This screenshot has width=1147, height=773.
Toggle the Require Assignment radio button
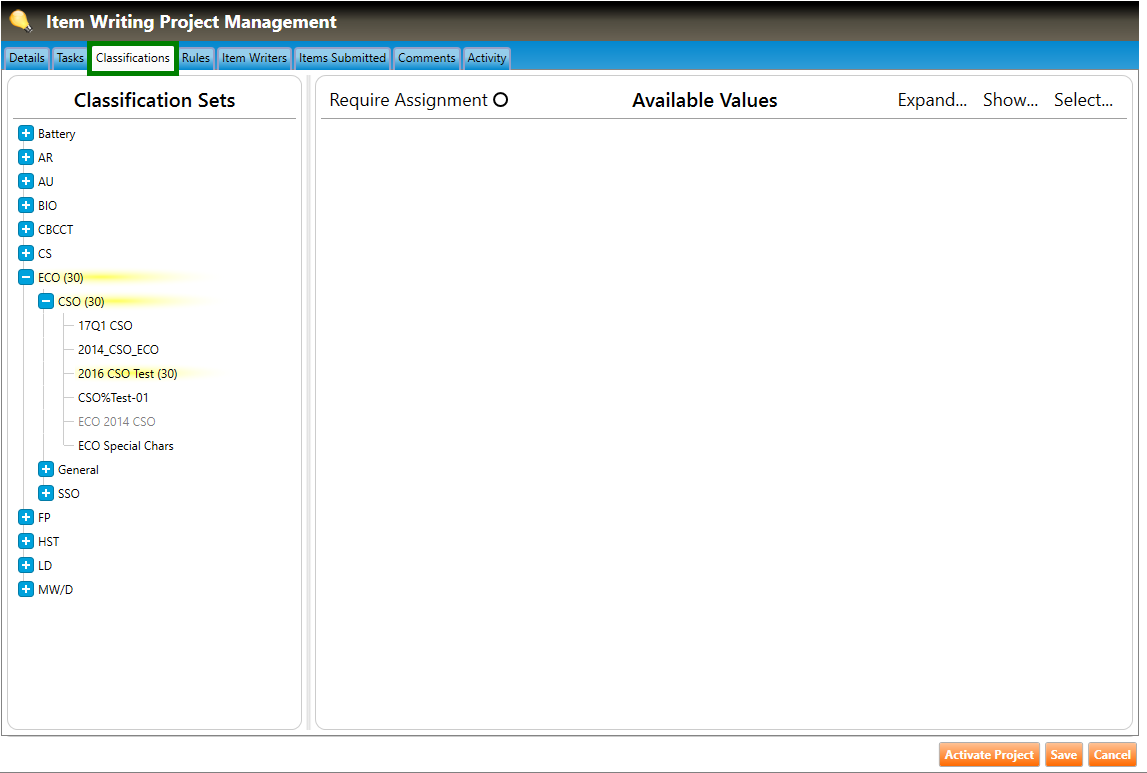click(501, 100)
